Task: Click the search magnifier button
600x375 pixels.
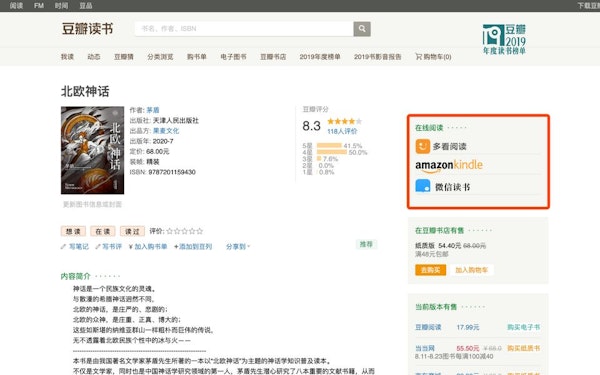Action: (362, 29)
